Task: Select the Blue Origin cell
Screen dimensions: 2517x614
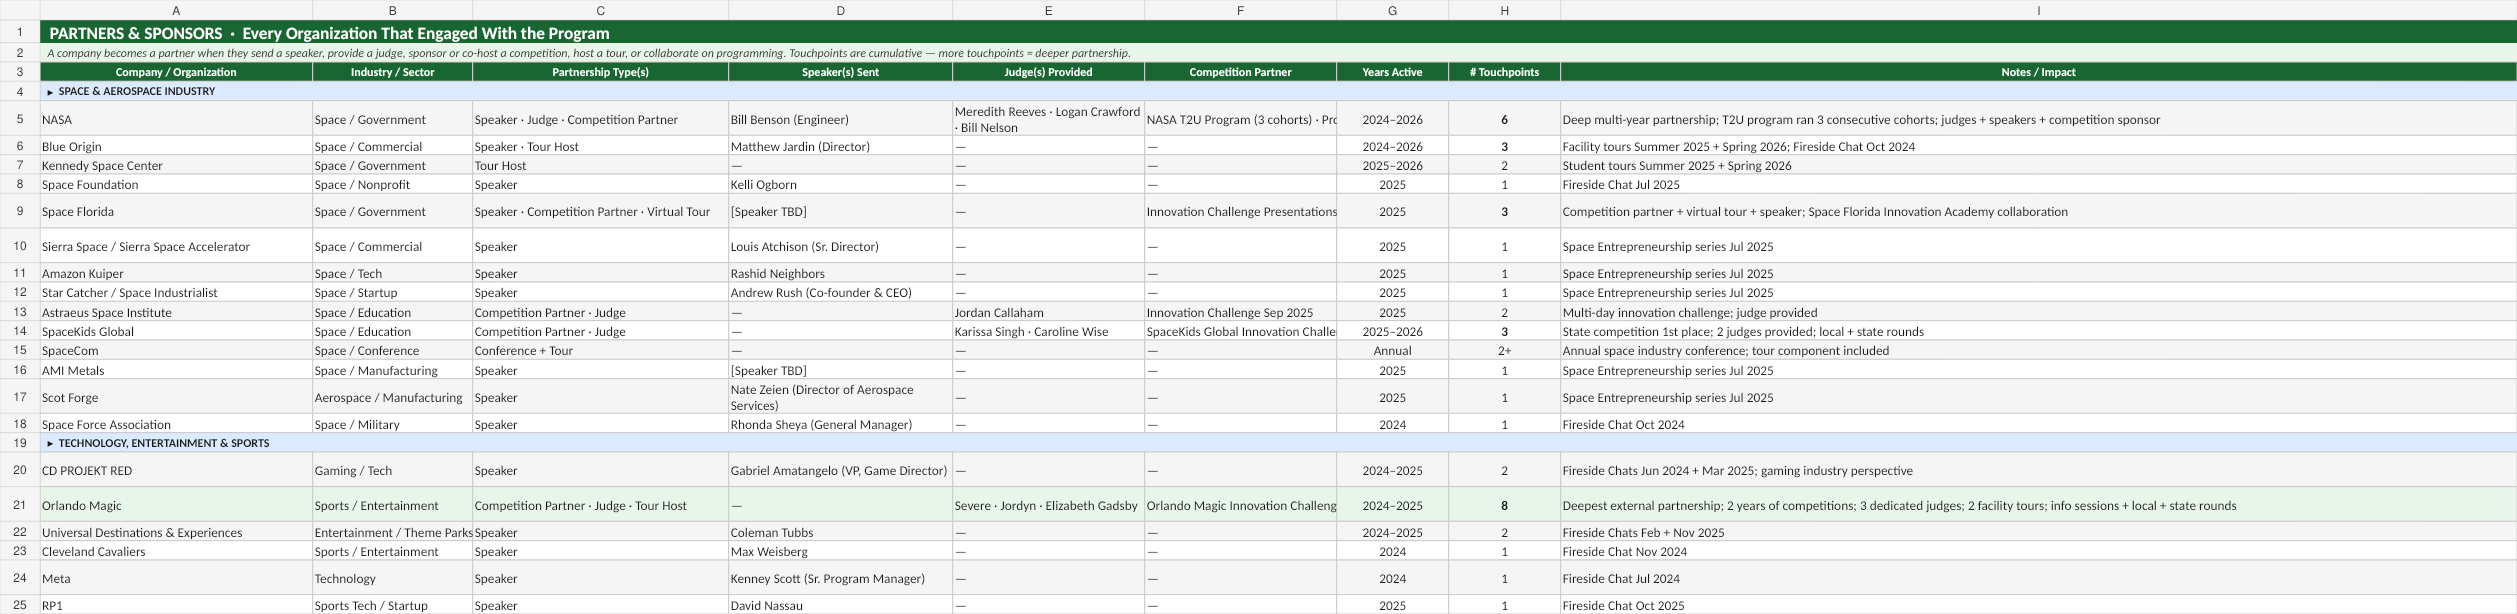Action: coord(176,146)
